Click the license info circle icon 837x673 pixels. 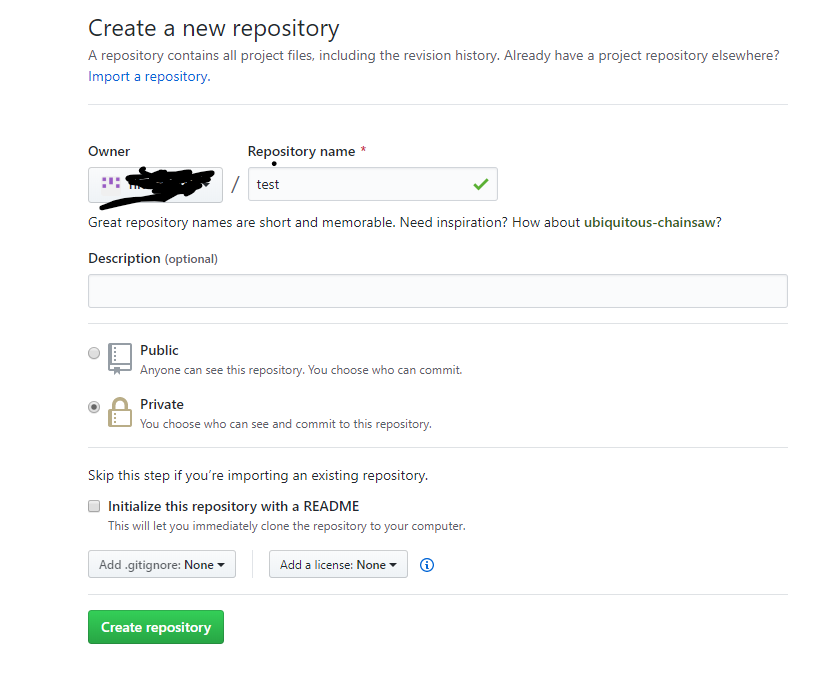pos(427,565)
